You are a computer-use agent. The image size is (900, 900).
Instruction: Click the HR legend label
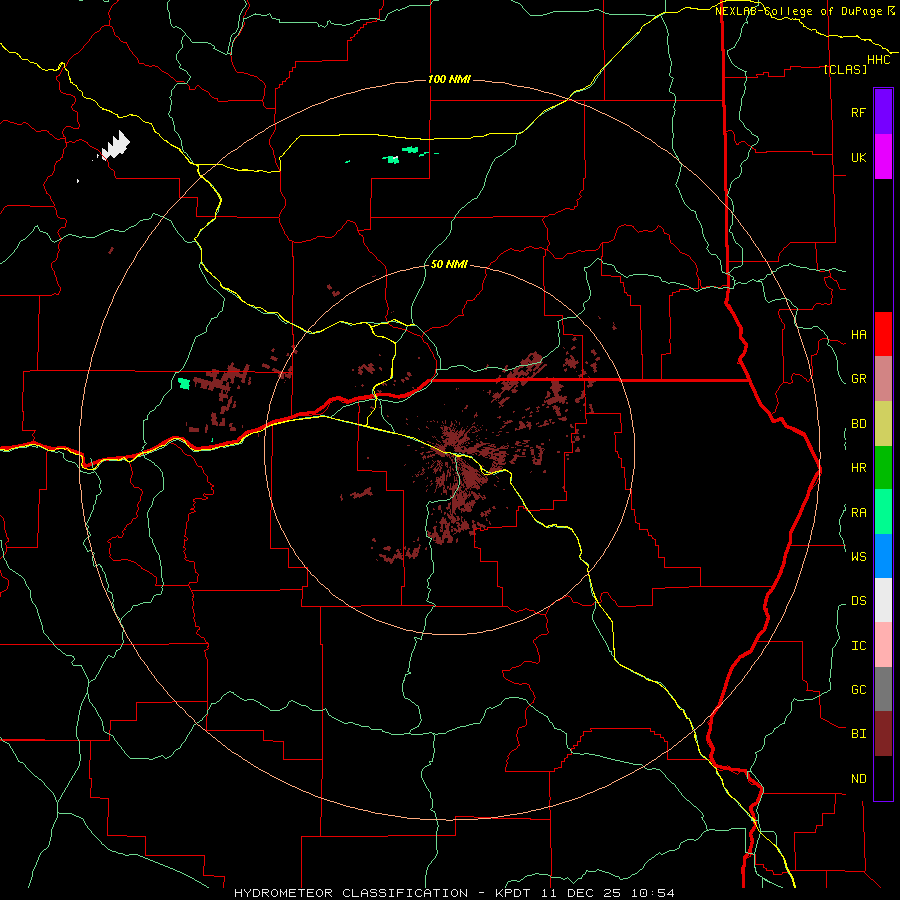pyautogui.click(x=858, y=468)
